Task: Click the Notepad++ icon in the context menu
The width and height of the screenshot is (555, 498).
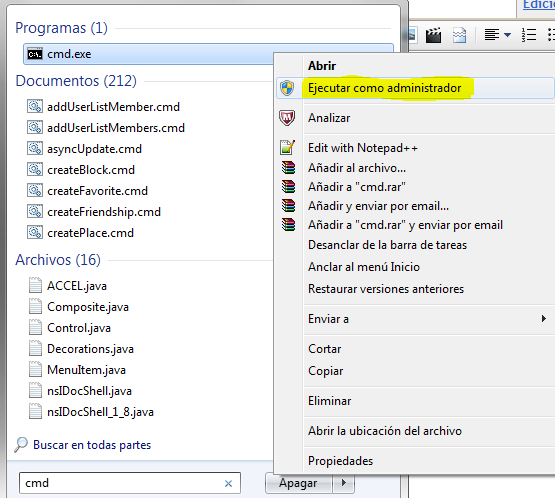Action: click(x=287, y=147)
